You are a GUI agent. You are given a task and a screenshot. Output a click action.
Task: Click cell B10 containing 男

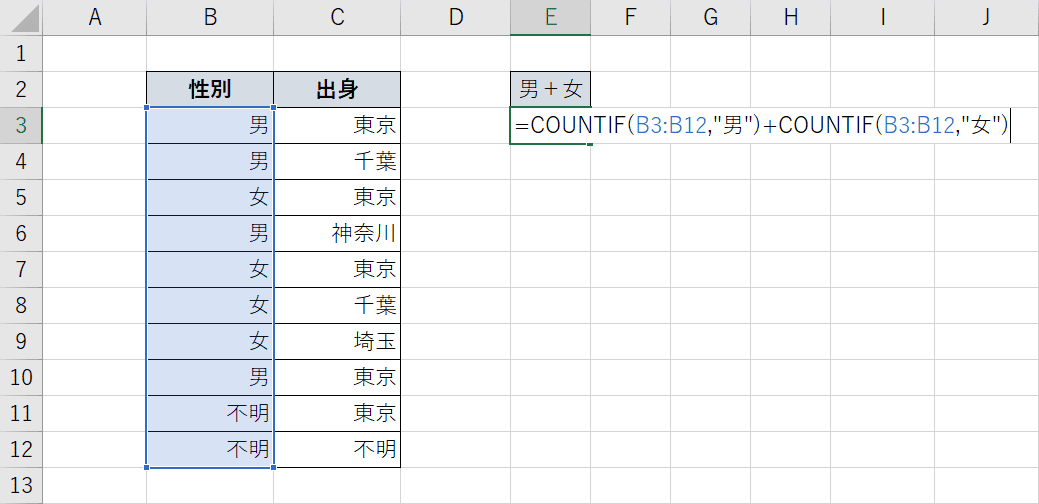click(210, 378)
